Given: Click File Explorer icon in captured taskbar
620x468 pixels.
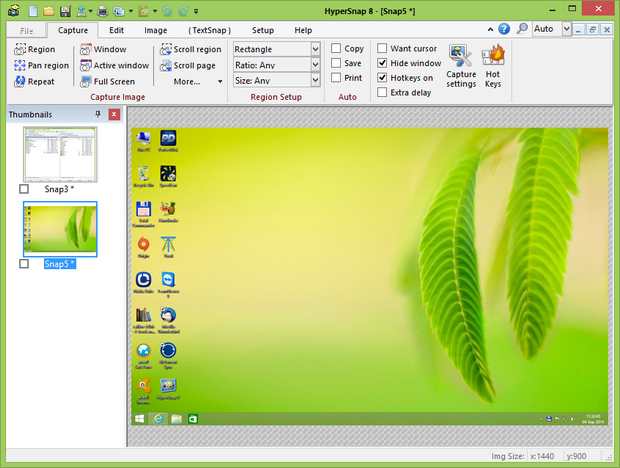Looking at the screenshot, I should coord(176,419).
